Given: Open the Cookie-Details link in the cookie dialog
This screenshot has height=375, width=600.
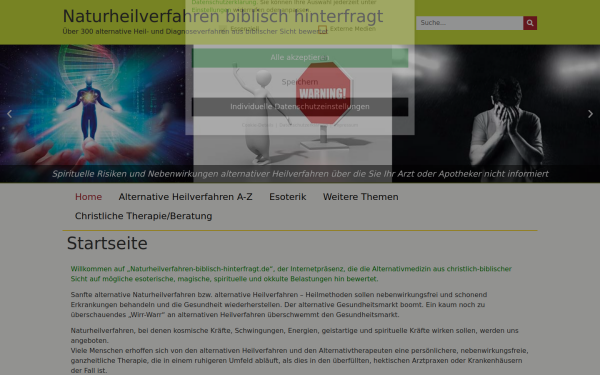Looking at the screenshot, I should point(257,125).
